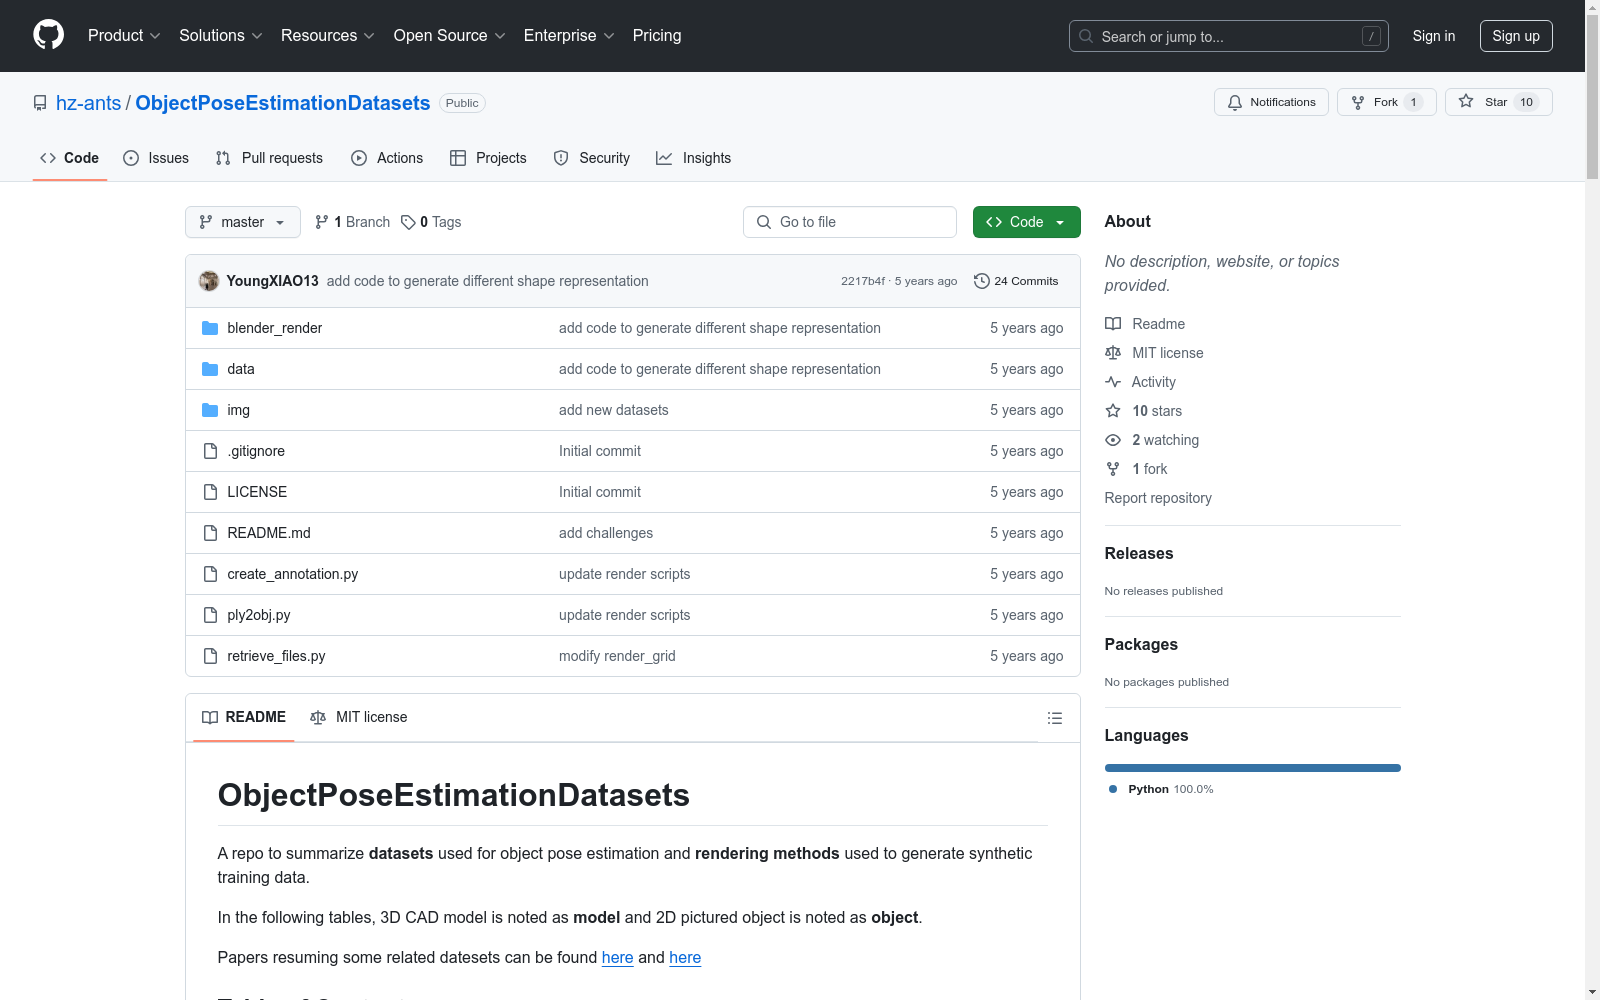This screenshot has height=1000, width=1600.
Task: Open the hz-ants owner link
Action: point(88,103)
